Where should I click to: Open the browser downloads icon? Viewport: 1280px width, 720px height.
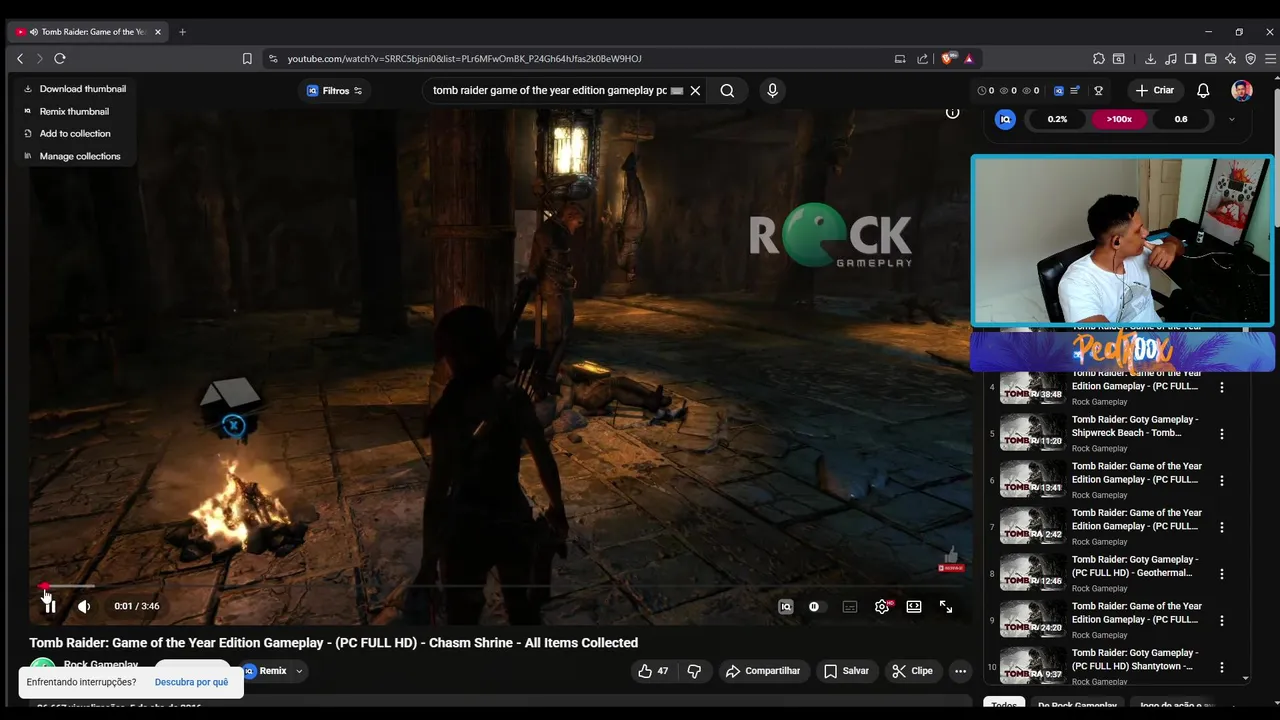click(1151, 59)
